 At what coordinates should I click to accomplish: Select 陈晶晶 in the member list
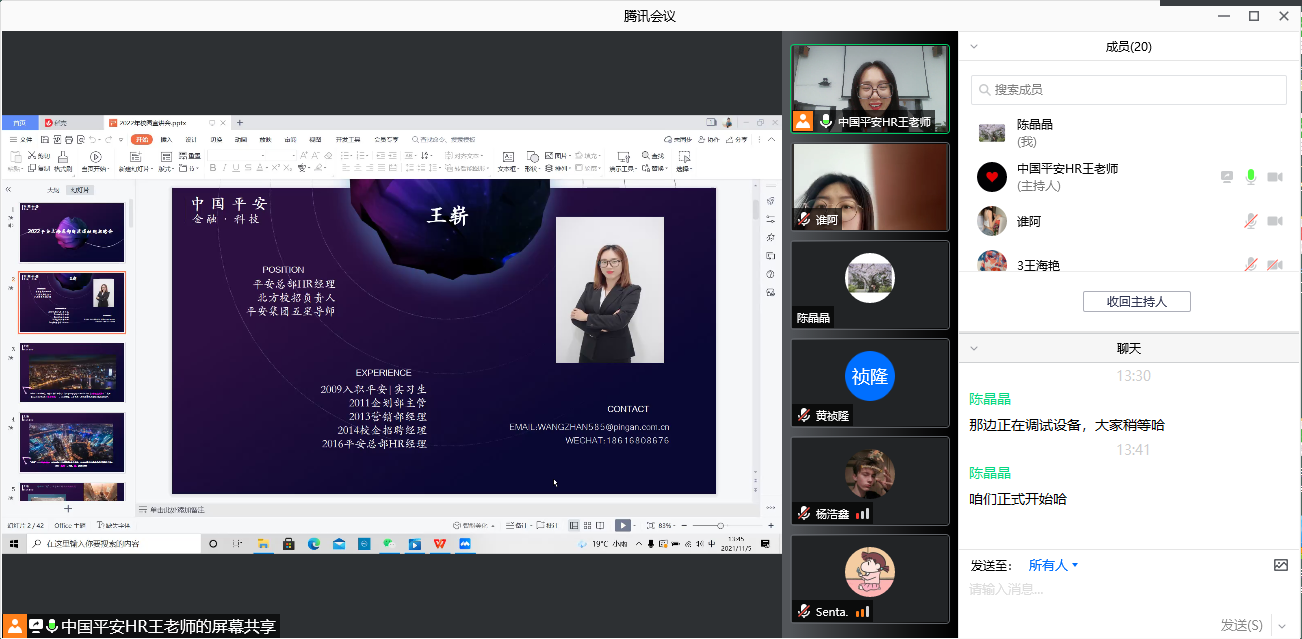point(1034,132)
